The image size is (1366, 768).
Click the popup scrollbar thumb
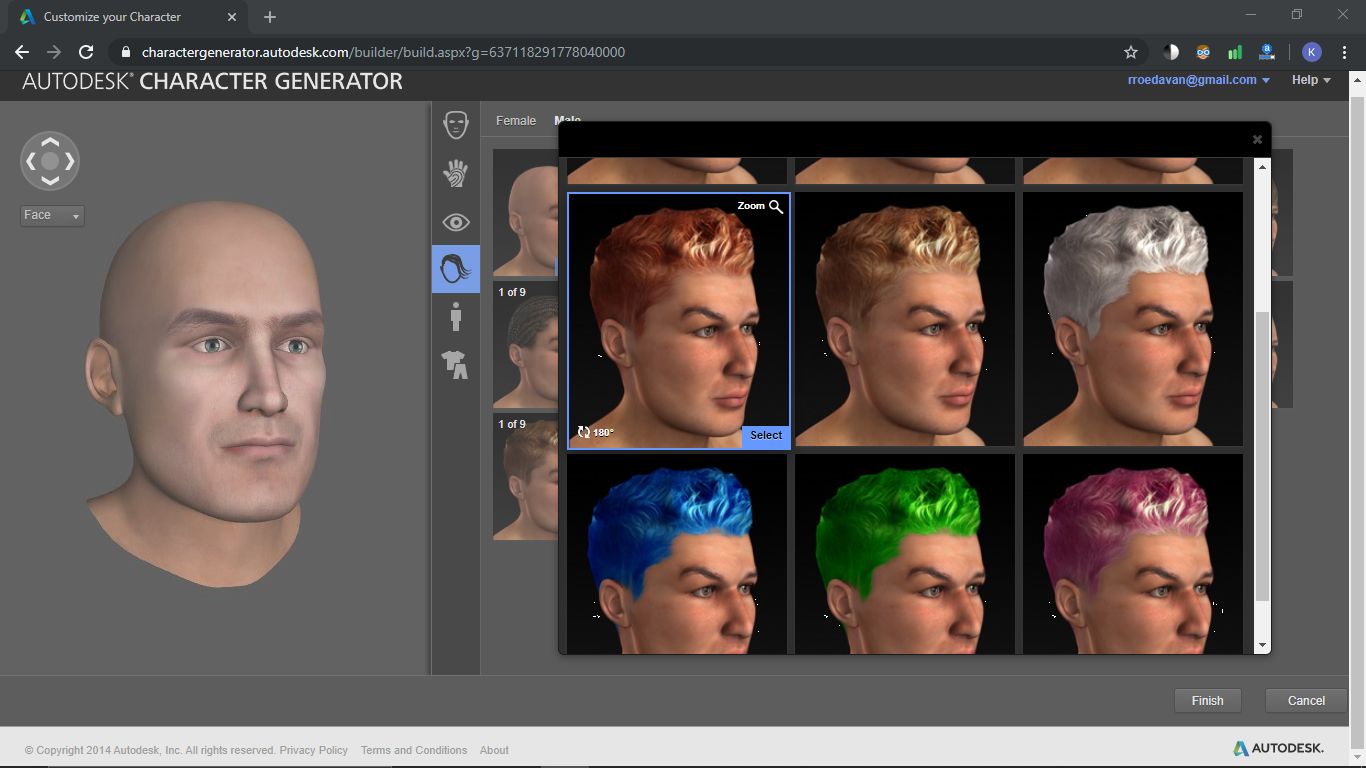1263,456
